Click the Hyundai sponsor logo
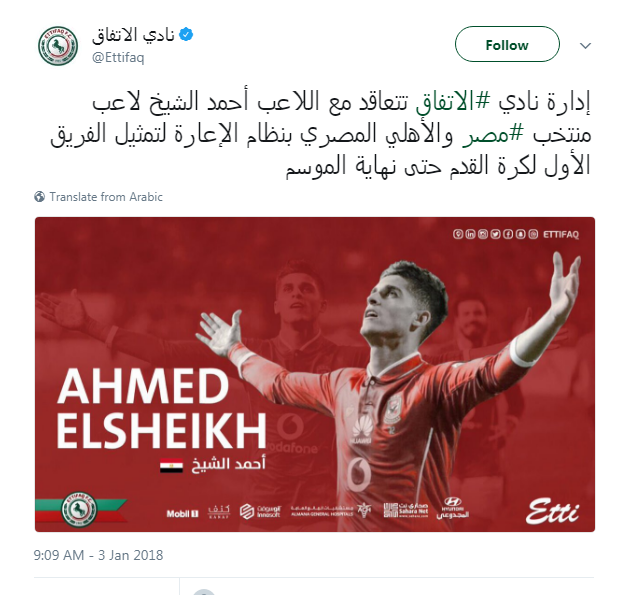The image size is (622, 595). coord(453,508)
